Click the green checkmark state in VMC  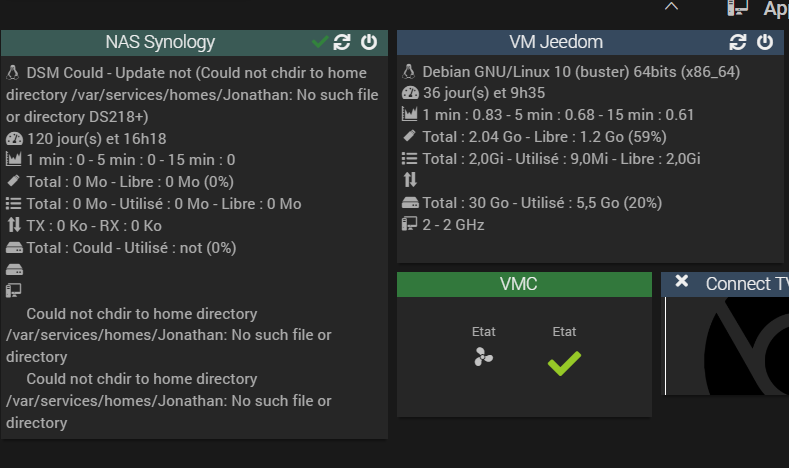564,363
